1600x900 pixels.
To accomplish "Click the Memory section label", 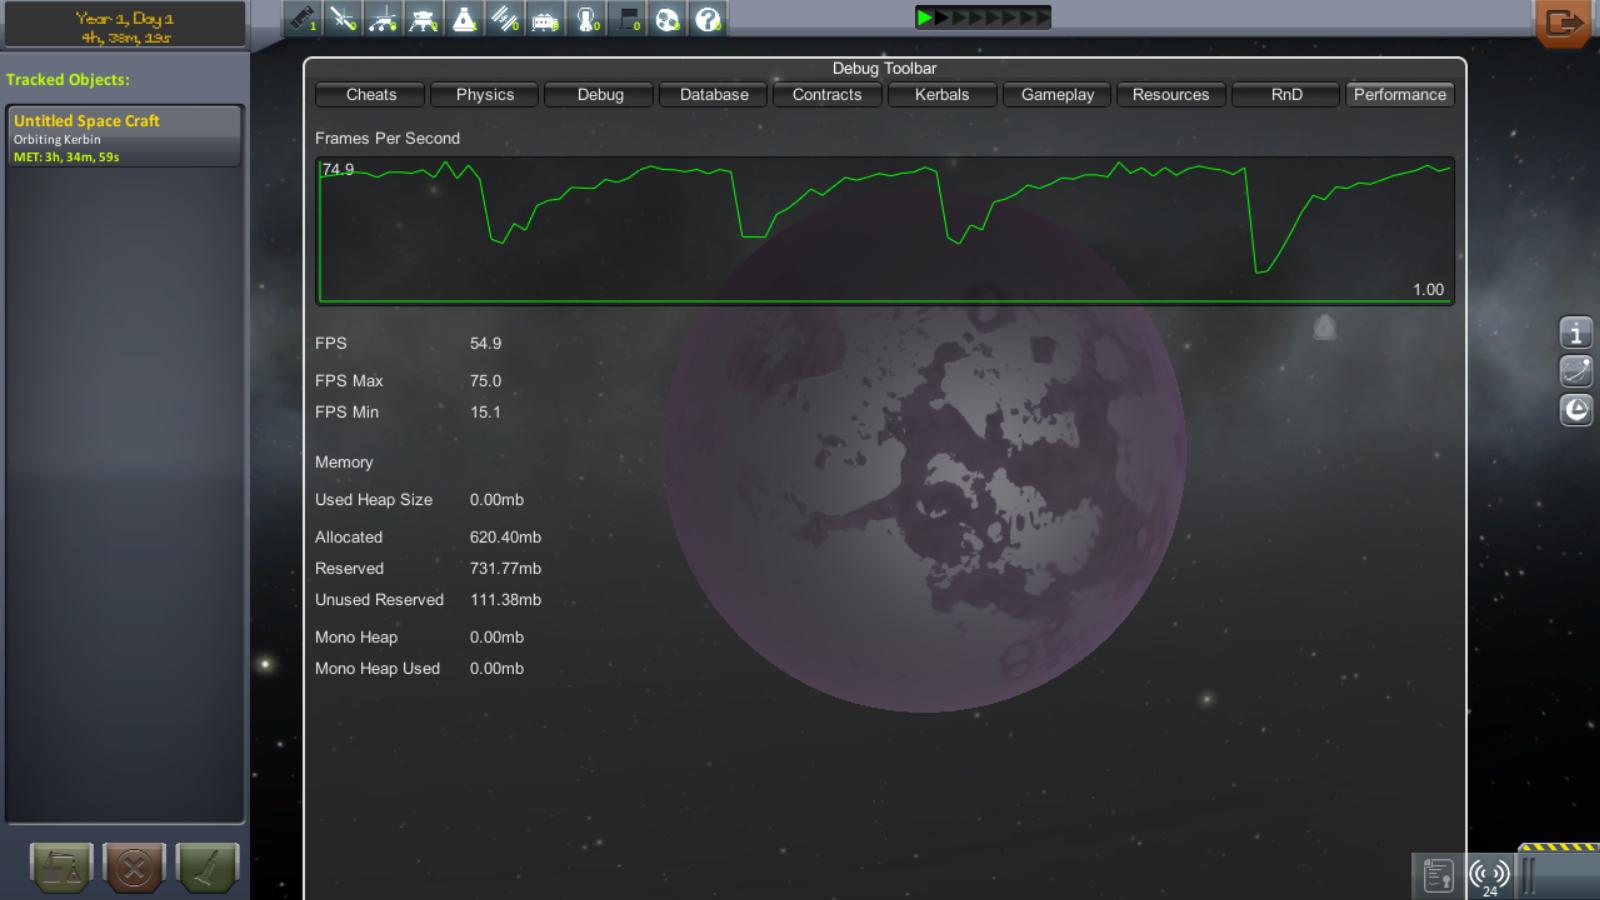I will click(x=344, y=462).
